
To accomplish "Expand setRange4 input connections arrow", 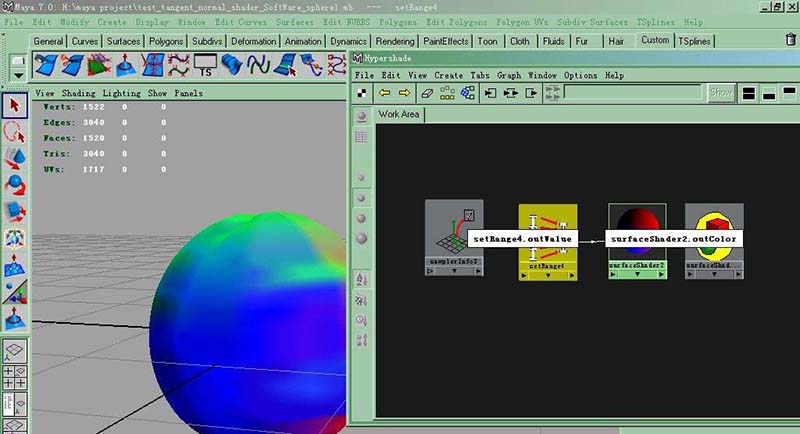I will coord(524,276).
